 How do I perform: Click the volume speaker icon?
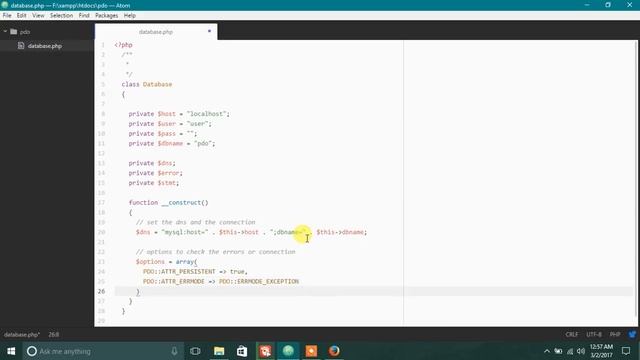point(581,351)
